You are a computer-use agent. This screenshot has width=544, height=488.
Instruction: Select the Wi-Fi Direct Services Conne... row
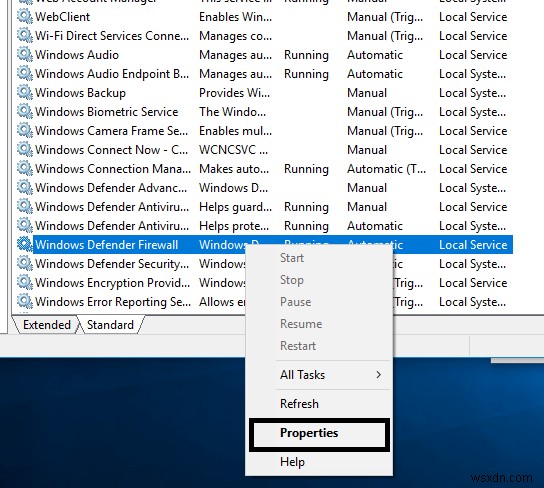265,36
